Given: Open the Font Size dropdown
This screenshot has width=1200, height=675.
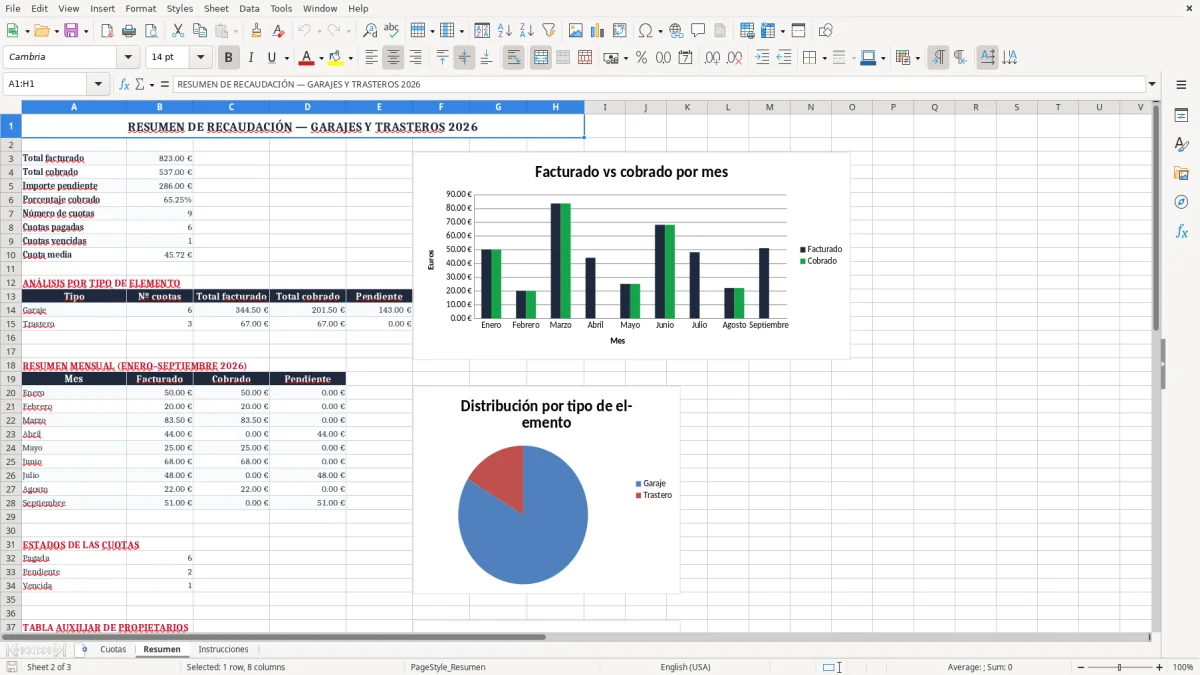Looking at the screenshot, I should click(201, 58).
